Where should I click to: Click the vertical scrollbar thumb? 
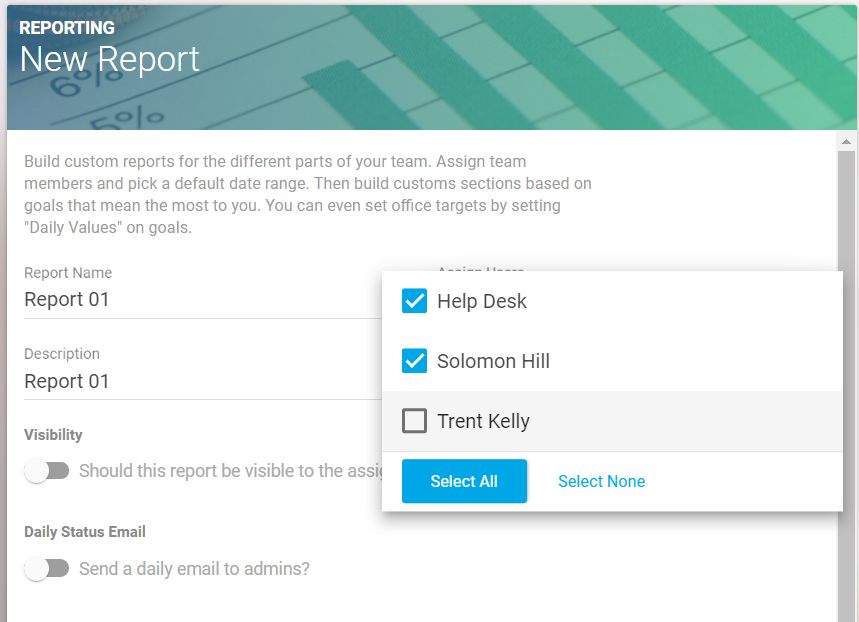(846, 386)
